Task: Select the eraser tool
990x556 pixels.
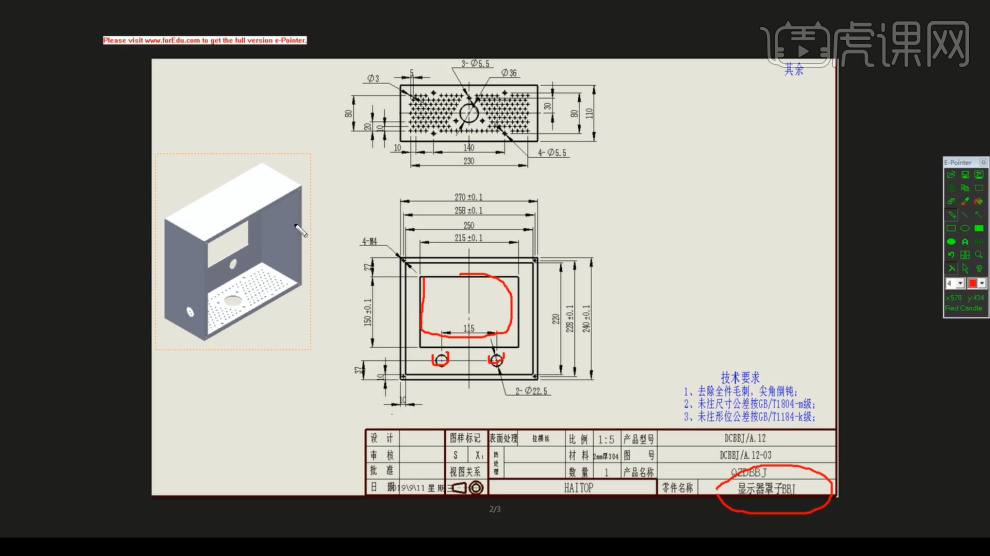Action: tap(951, 201)
